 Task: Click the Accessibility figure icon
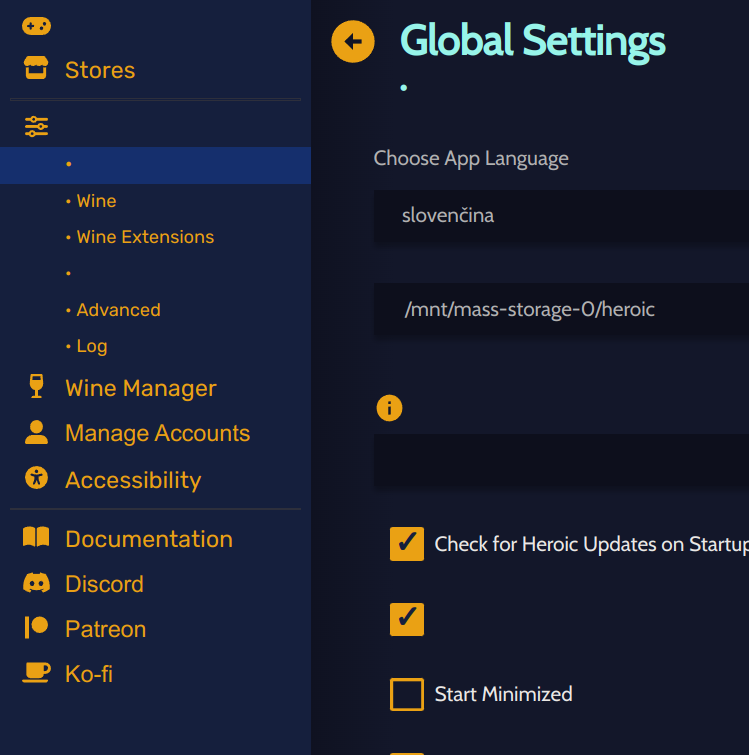click(x=36, y=478)
